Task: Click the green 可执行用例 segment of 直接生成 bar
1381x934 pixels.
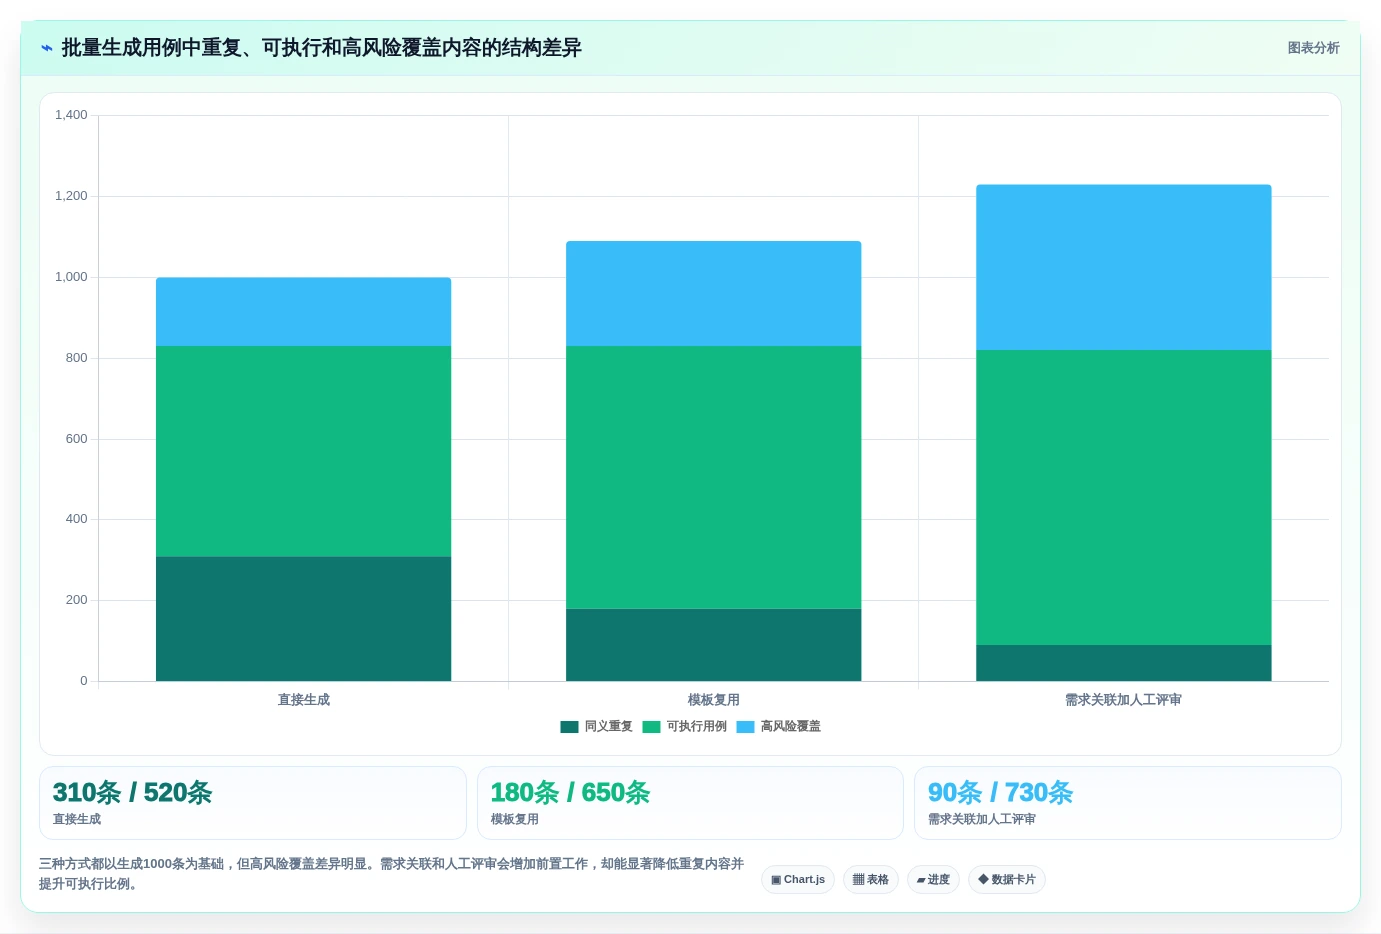Action: click(x=304, y=451)
